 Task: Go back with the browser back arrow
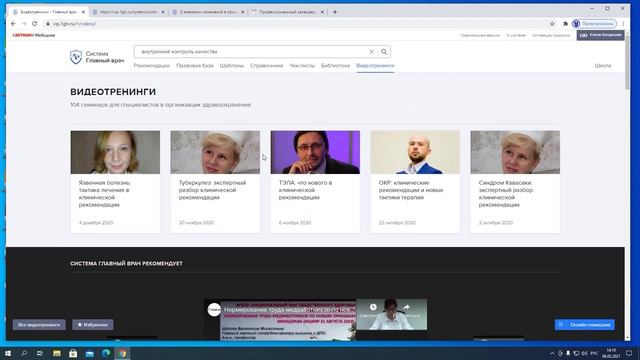[x=13, y=24]
